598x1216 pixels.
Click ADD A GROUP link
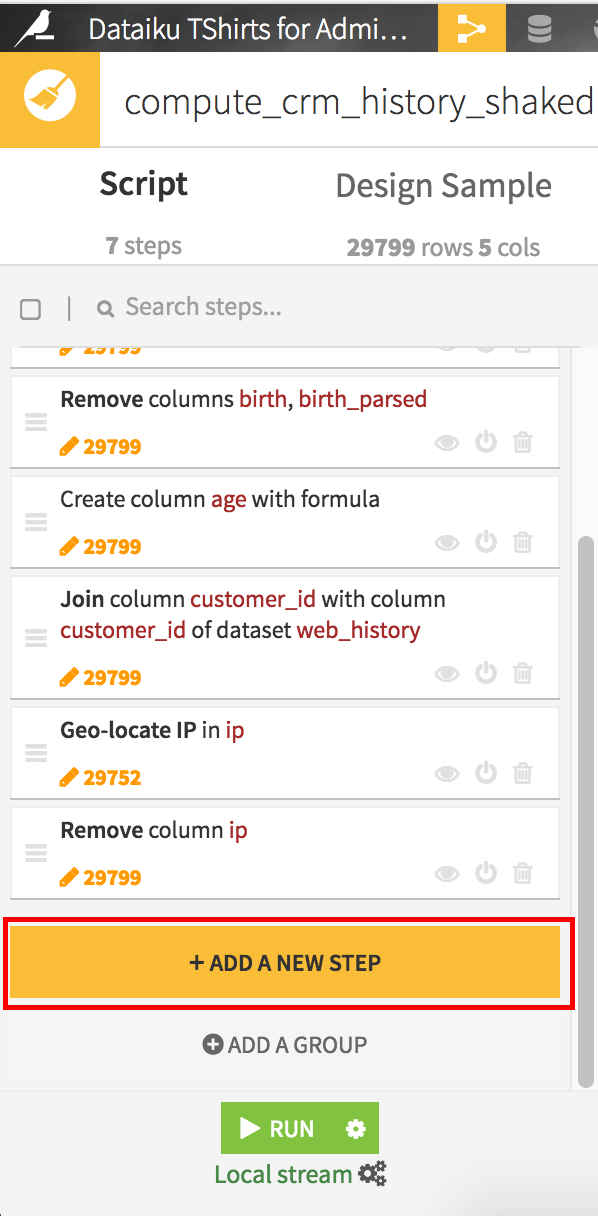(x=285, y=1045)
